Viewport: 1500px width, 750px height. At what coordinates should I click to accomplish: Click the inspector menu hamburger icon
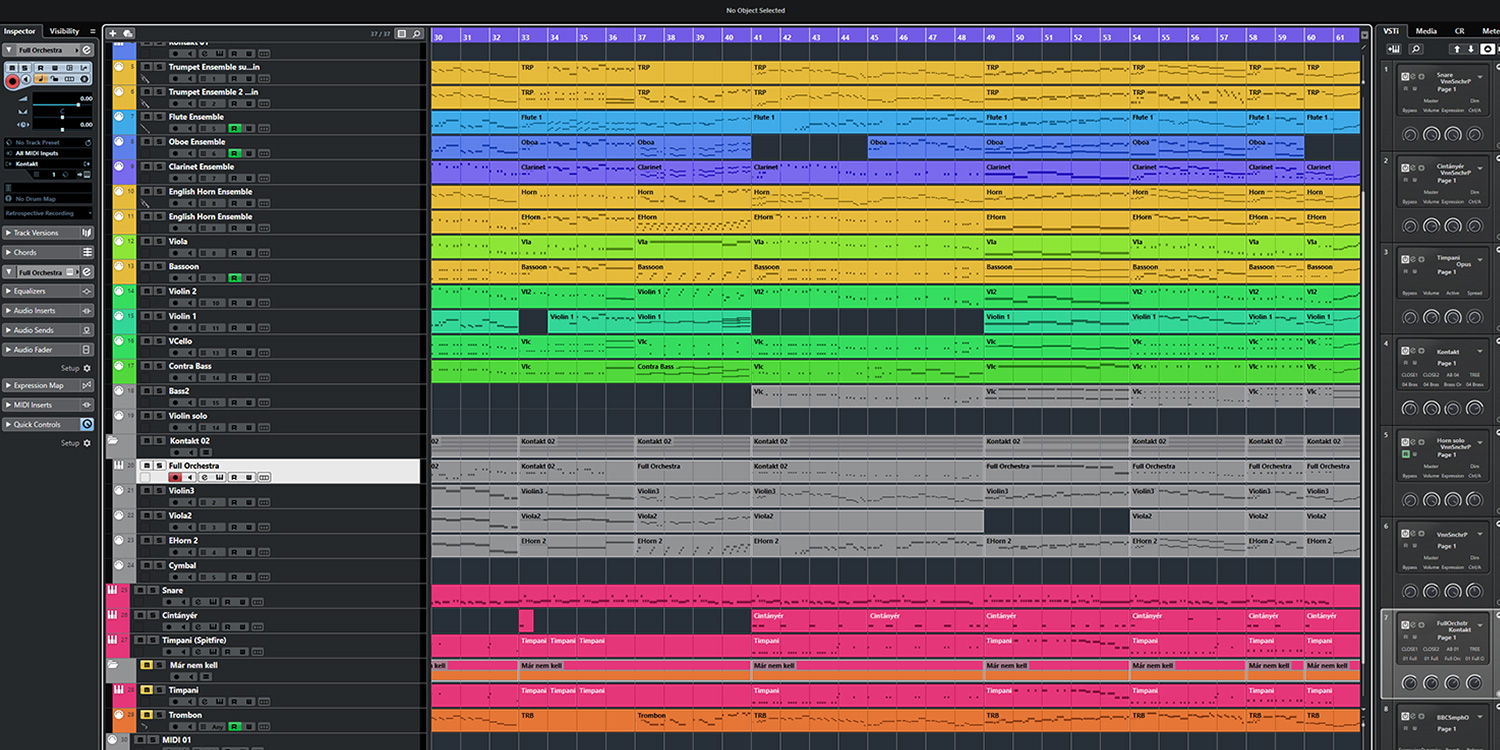coord(93,31)
